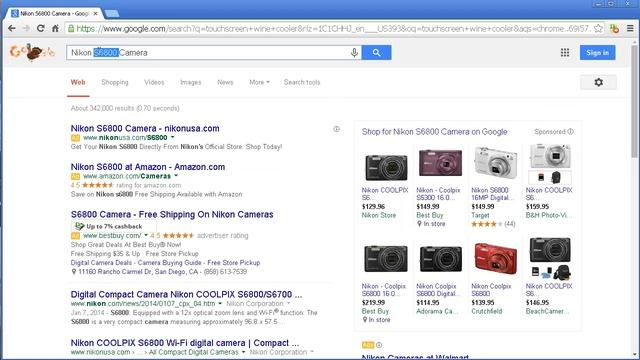Switch to the Videos tab
This screenshot has width=640, height=360.
(154, 82)
